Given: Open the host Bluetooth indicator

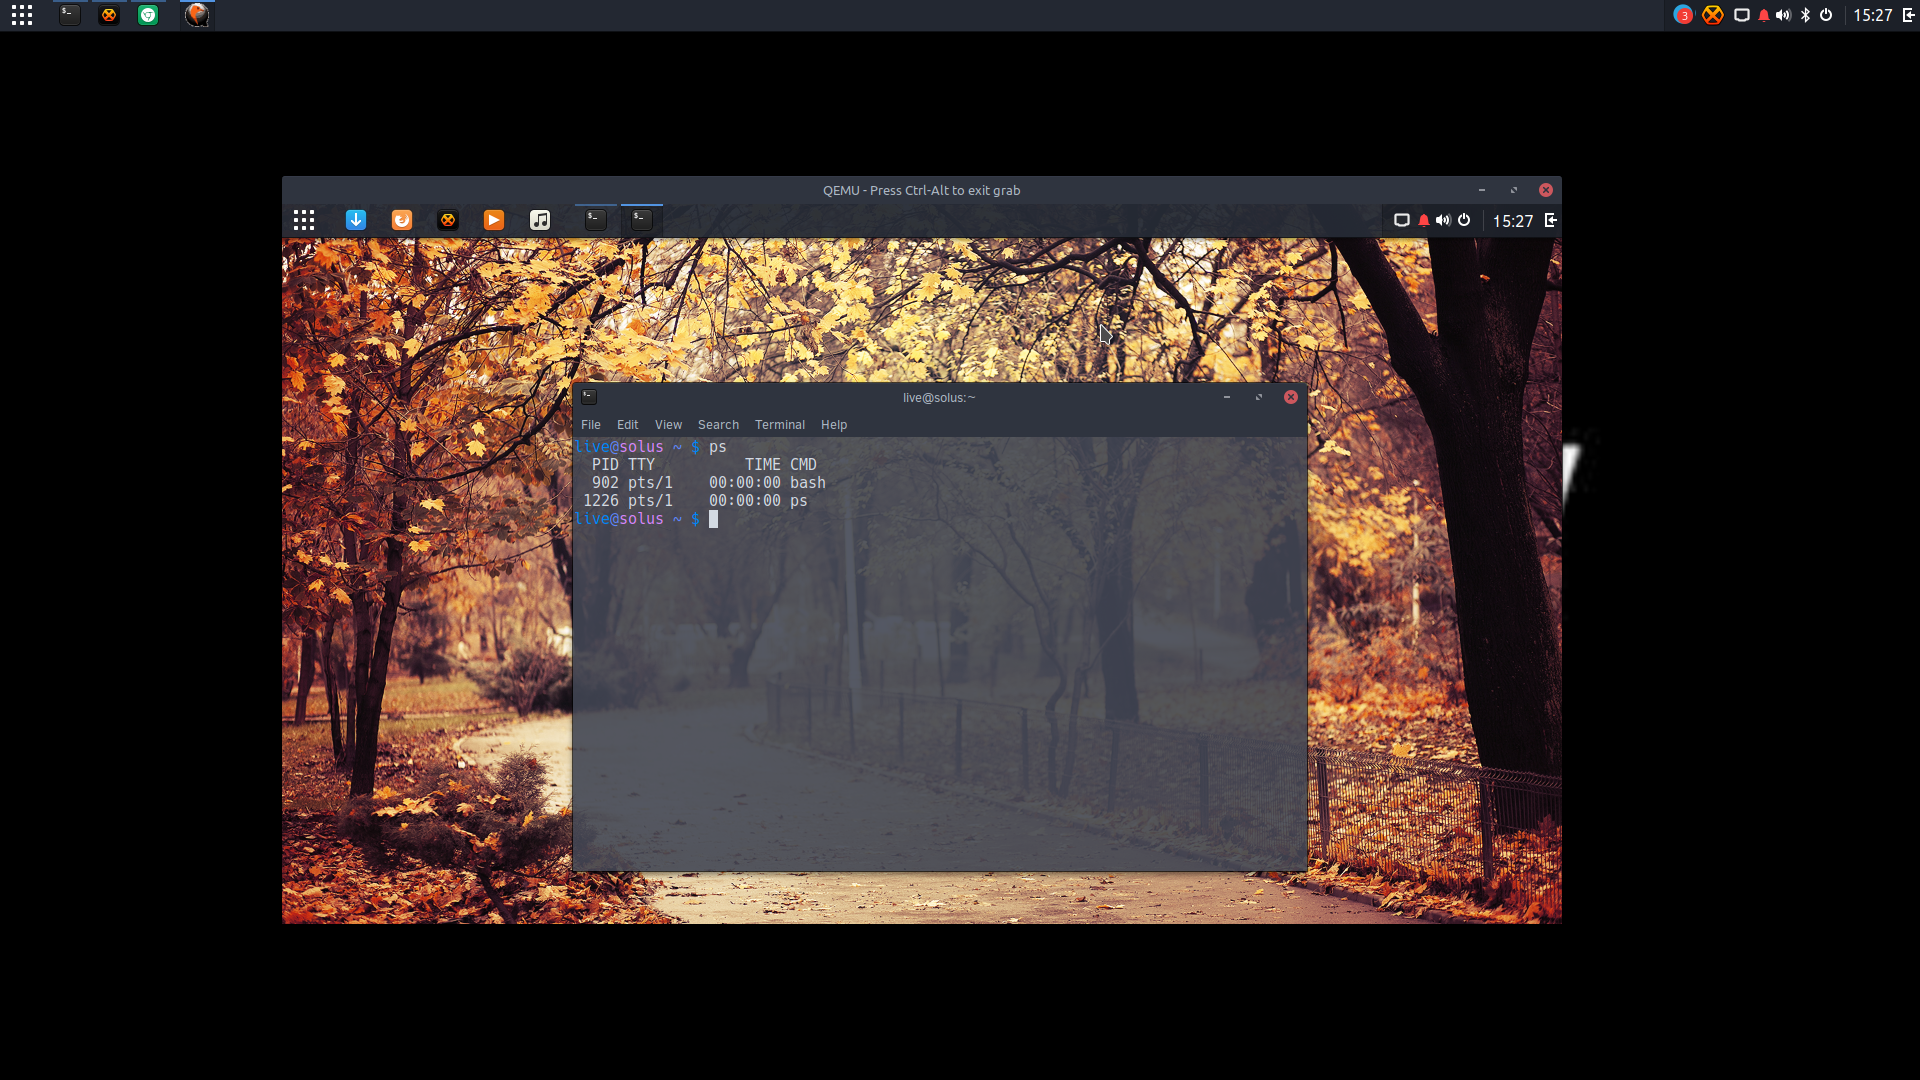Looking at the screenshot, I should click(x=1805, y=15).
